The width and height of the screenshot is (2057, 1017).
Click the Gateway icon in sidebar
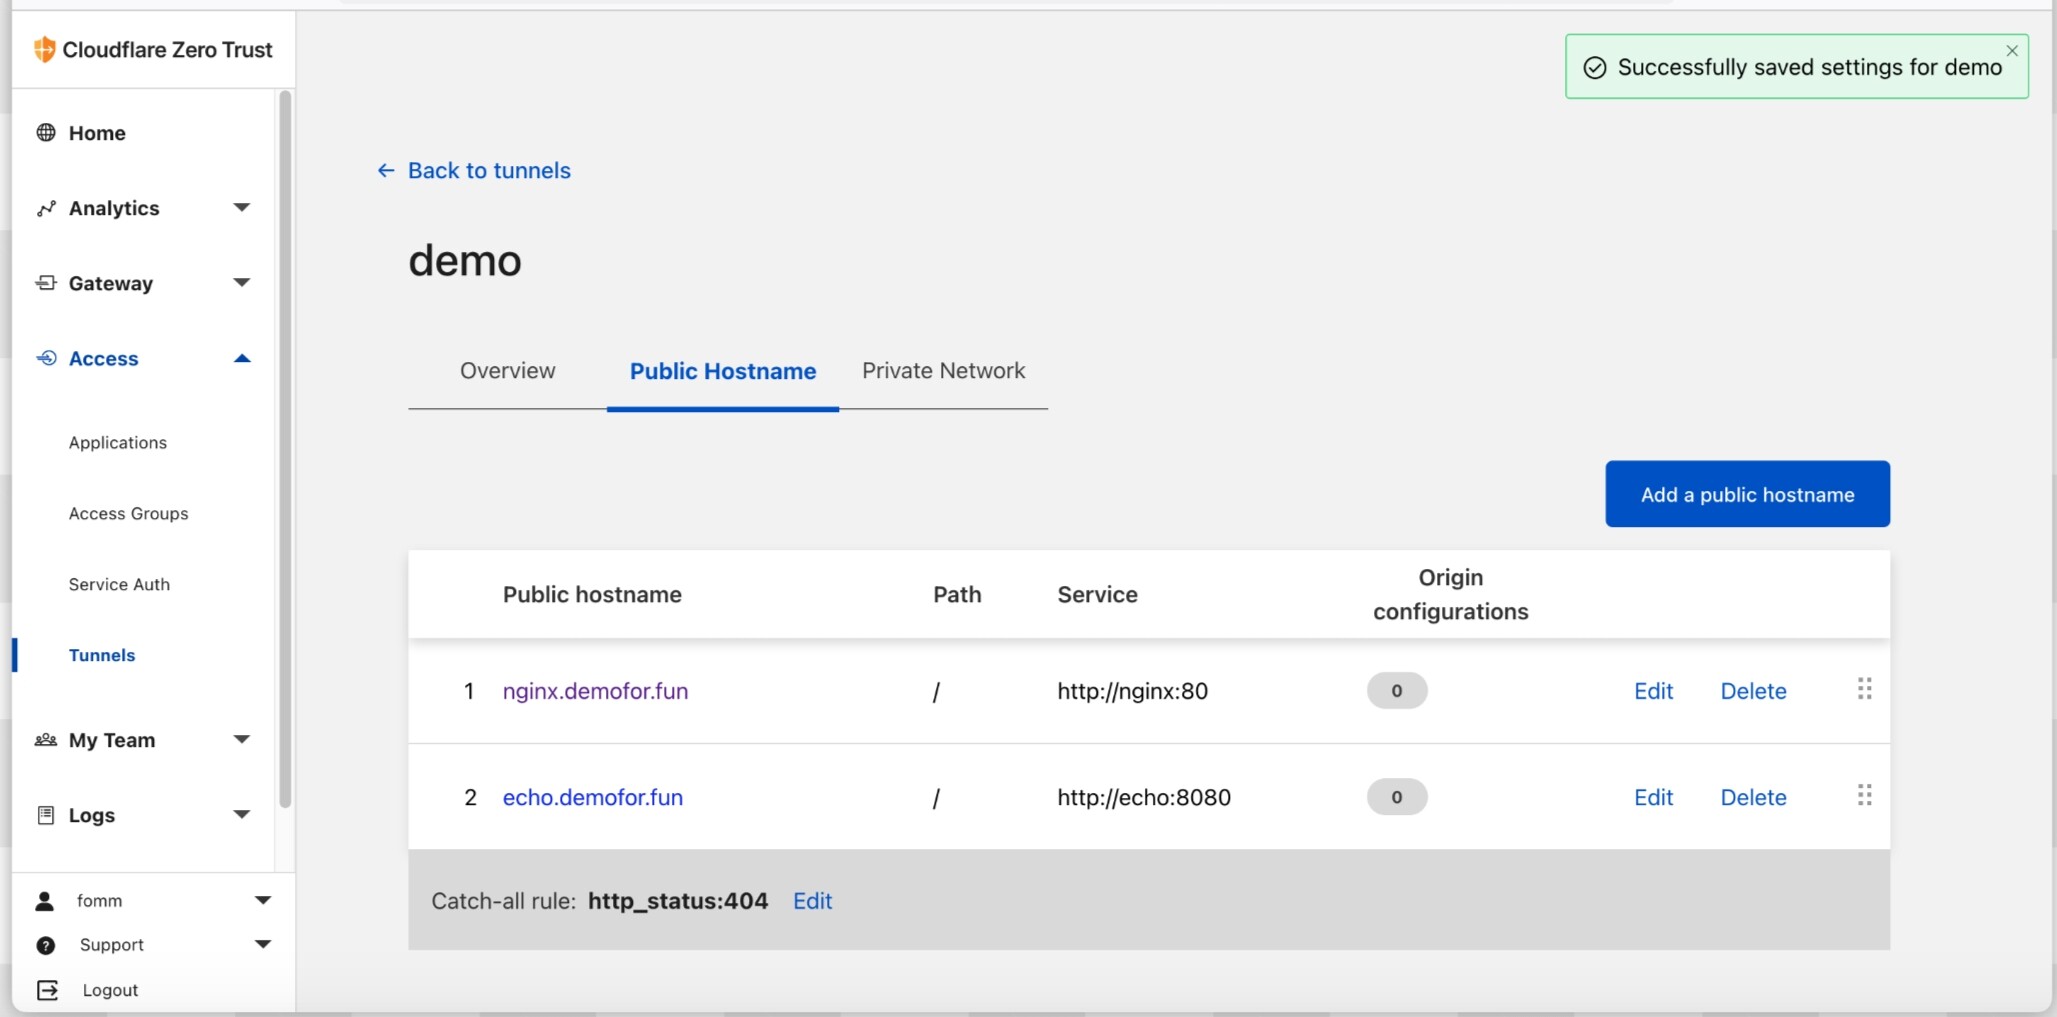click(46, 283)
